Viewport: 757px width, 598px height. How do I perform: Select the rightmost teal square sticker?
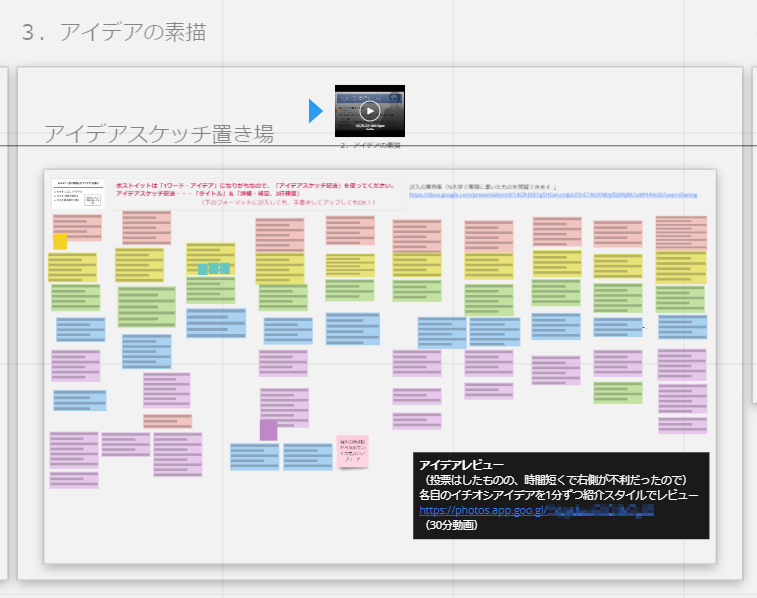point(225,268)
